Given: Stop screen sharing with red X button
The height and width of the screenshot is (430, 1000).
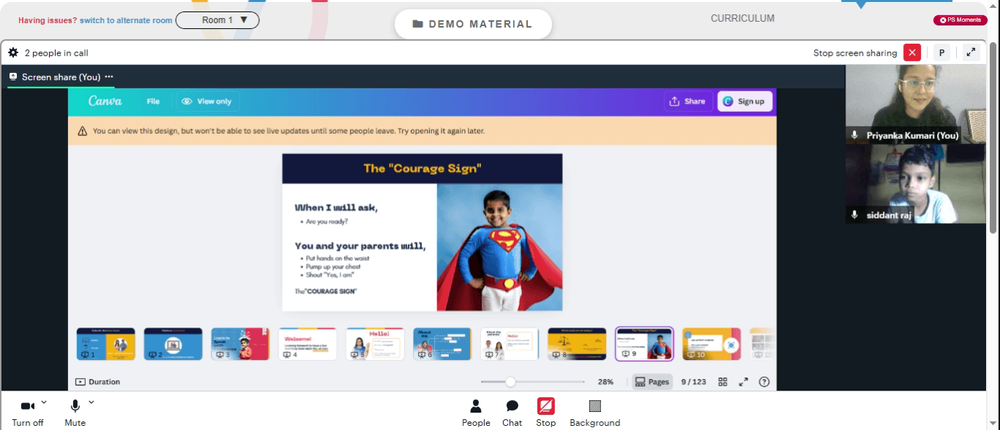Looking at the screenshot, I should [913, 53].
